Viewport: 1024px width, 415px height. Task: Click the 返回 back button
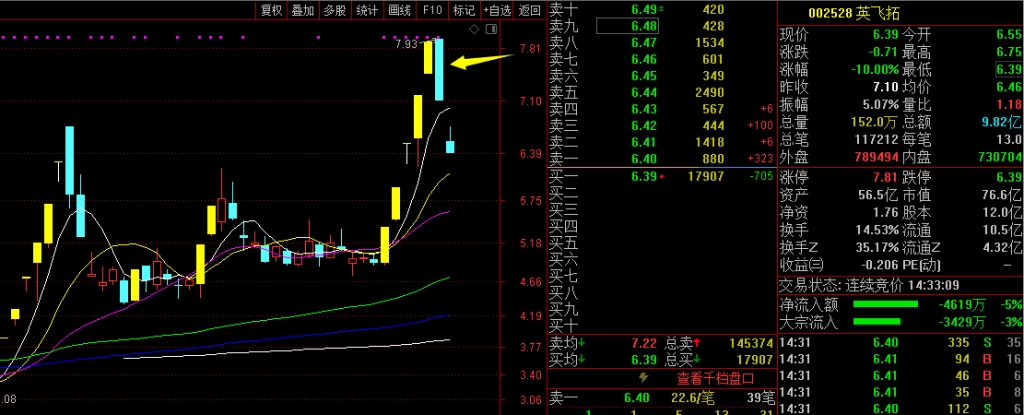pos(530,10)
